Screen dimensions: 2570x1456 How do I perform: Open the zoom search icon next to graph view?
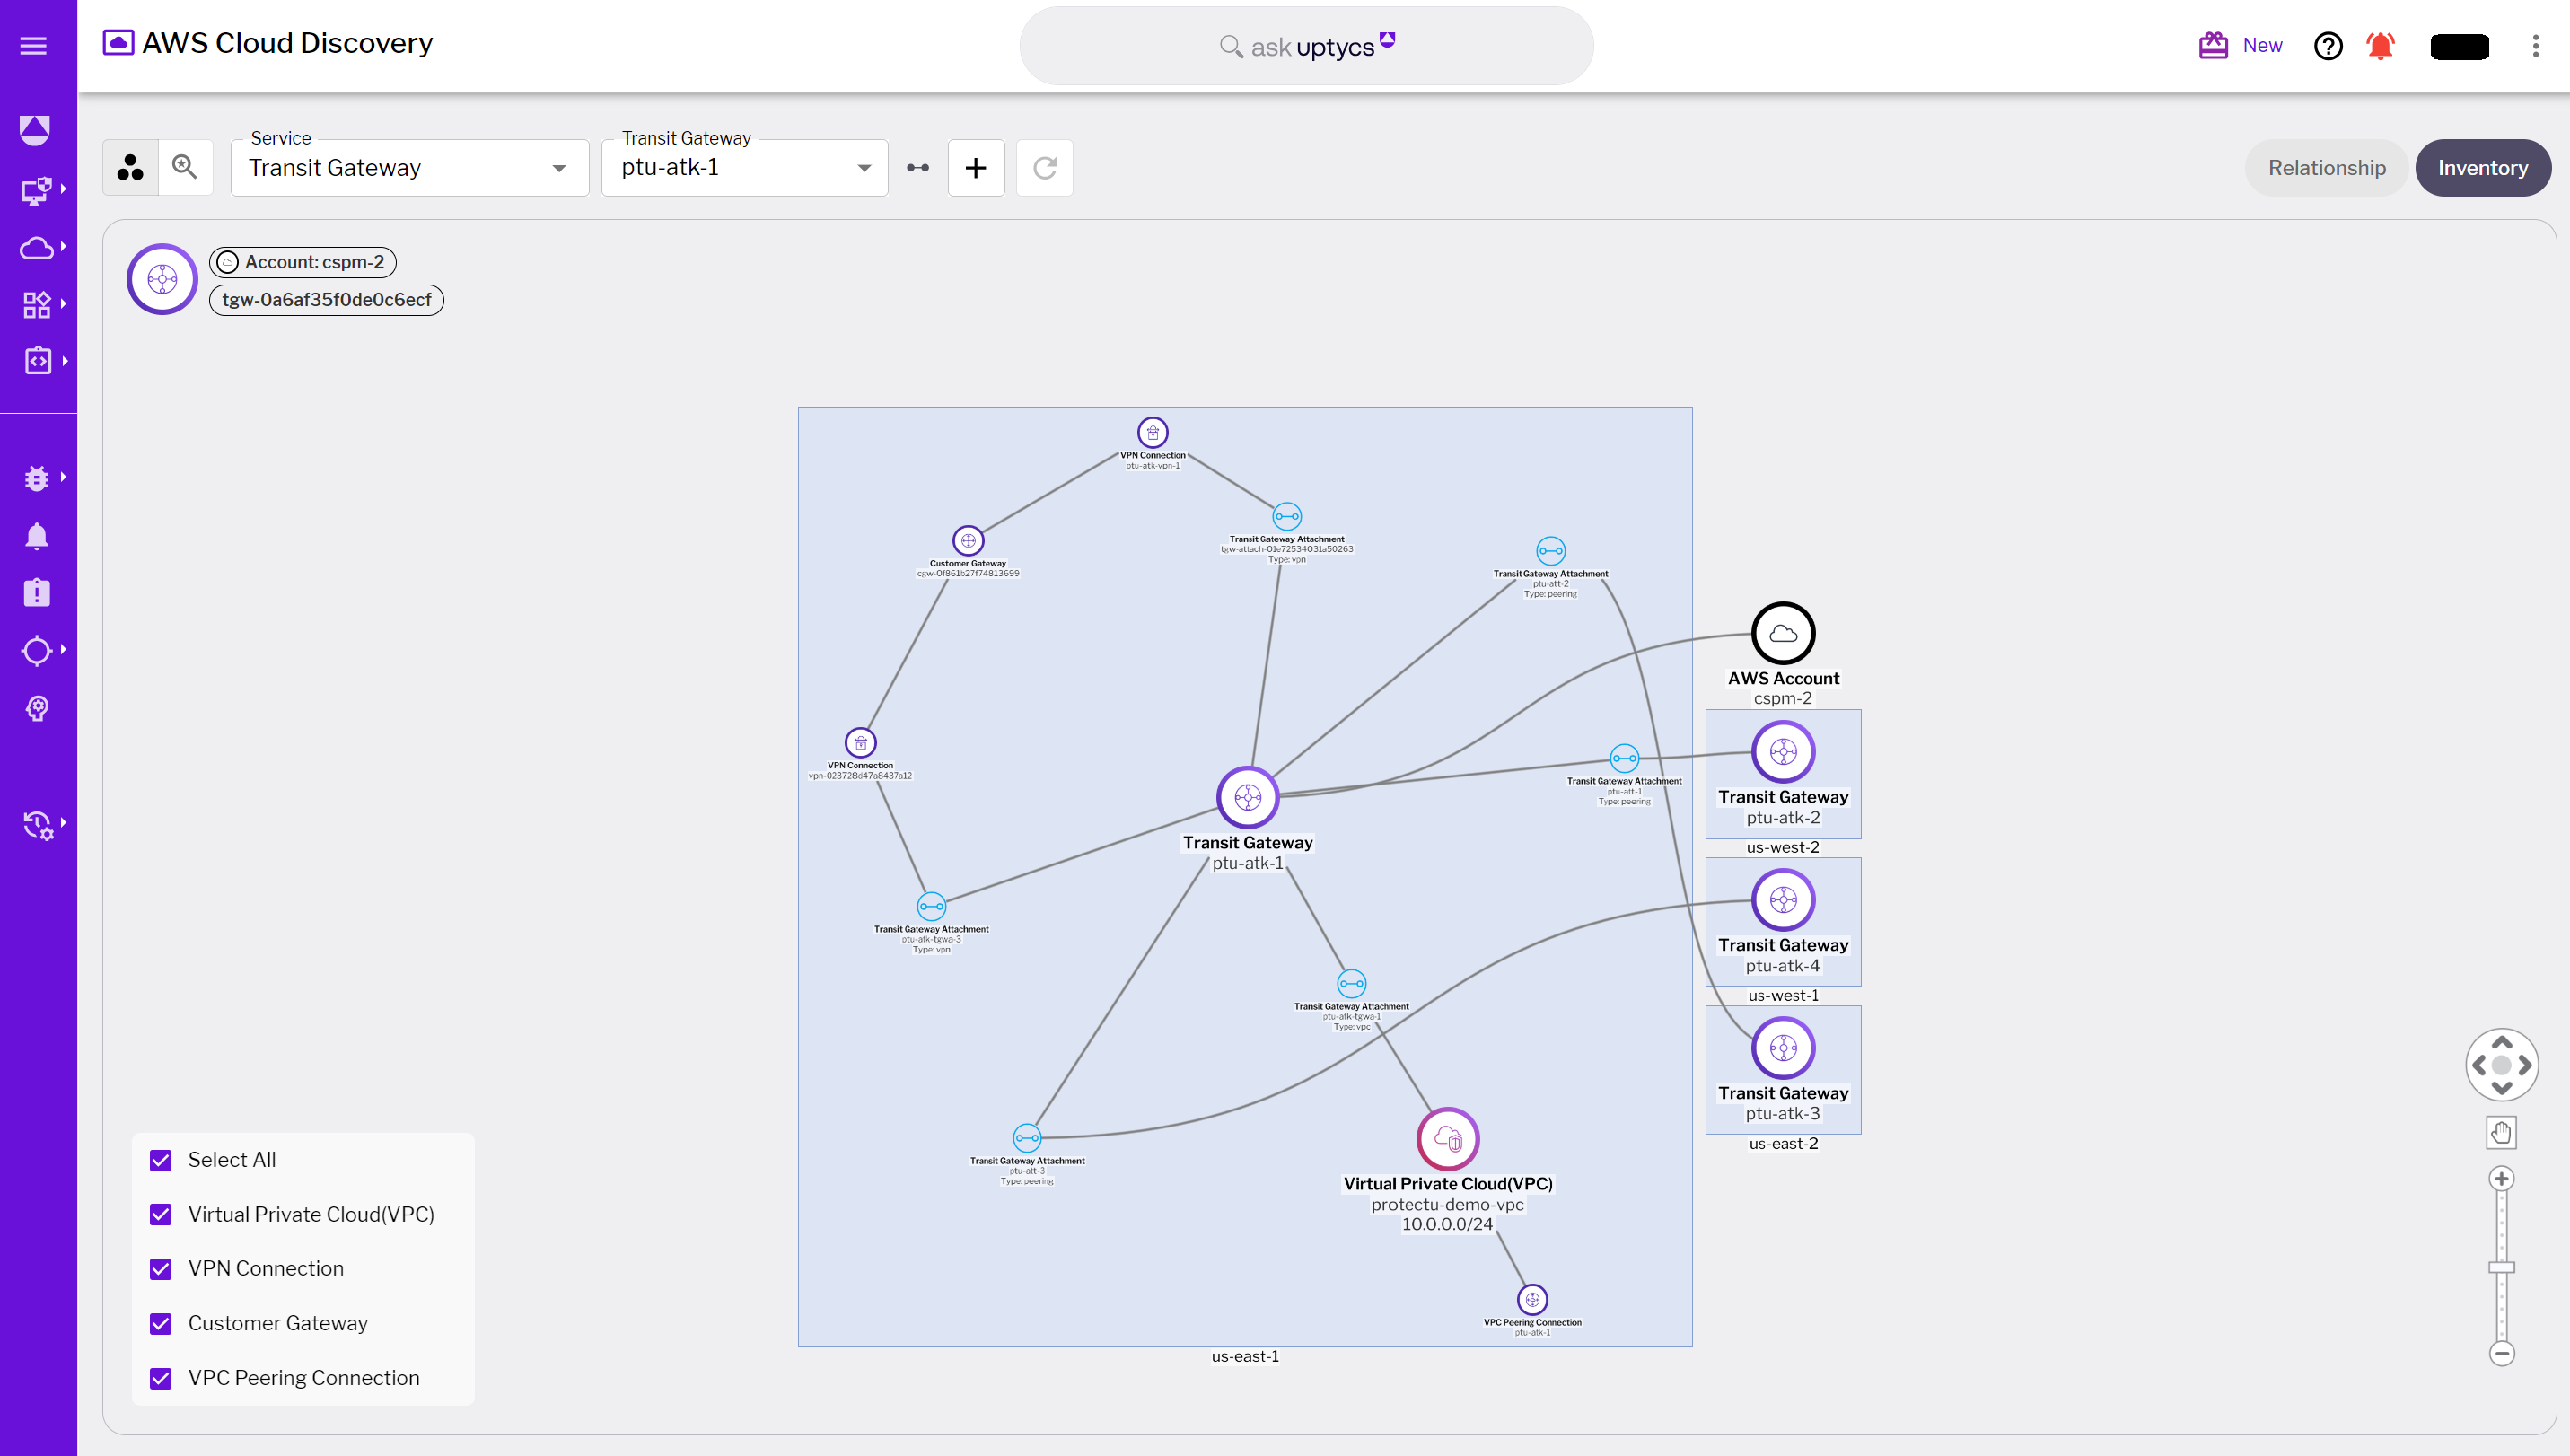tap(185, 167)
